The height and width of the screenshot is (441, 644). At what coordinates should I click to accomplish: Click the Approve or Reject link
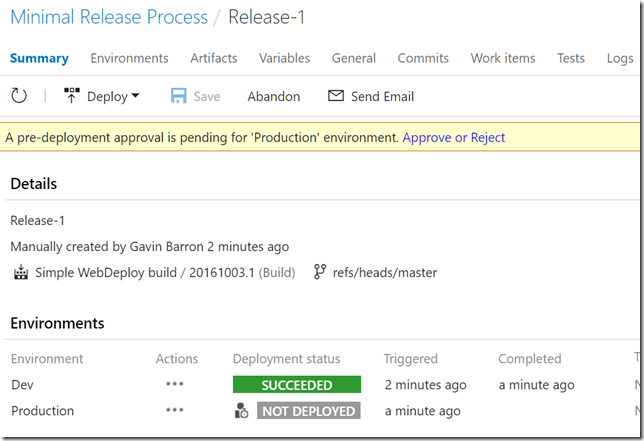454,137
